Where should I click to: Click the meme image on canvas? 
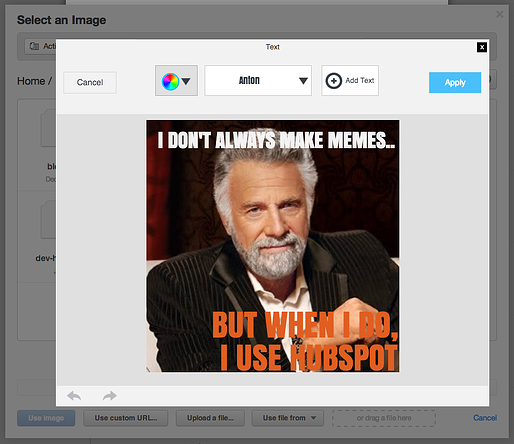click(x=273, y=246)
